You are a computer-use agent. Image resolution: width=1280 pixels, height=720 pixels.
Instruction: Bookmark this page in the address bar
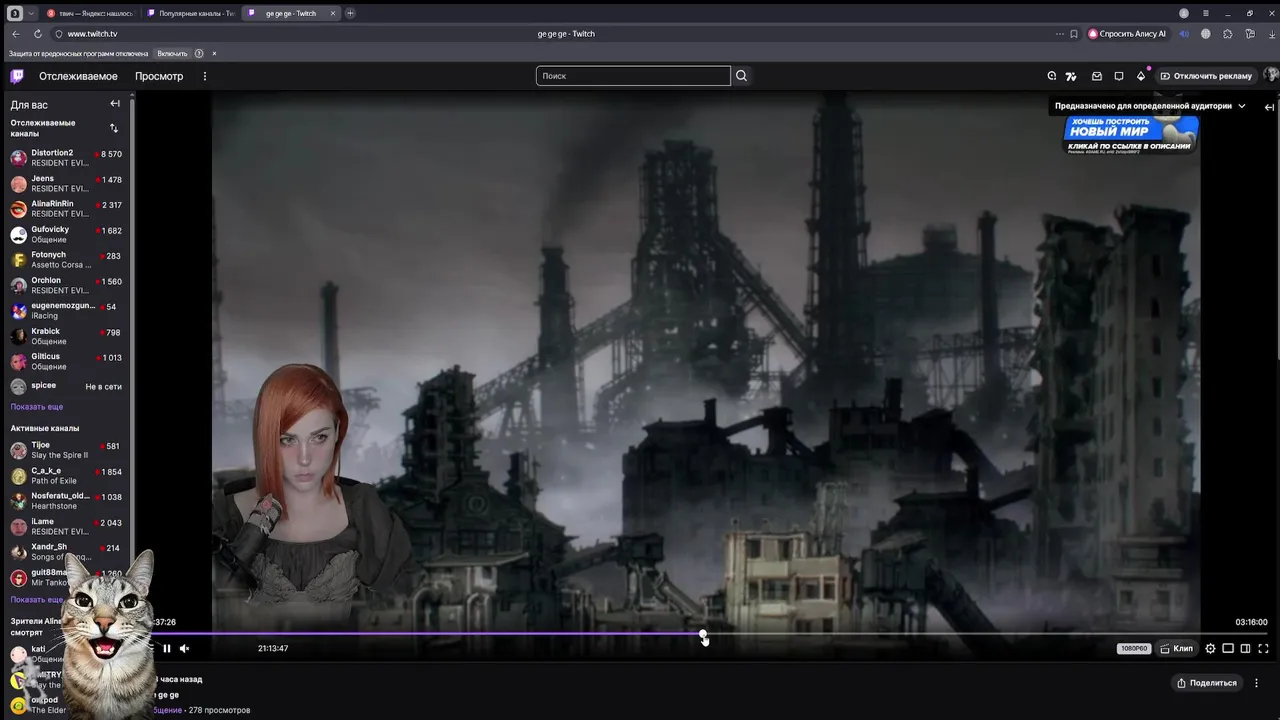pyautogui.click(x=1074, y=34)
